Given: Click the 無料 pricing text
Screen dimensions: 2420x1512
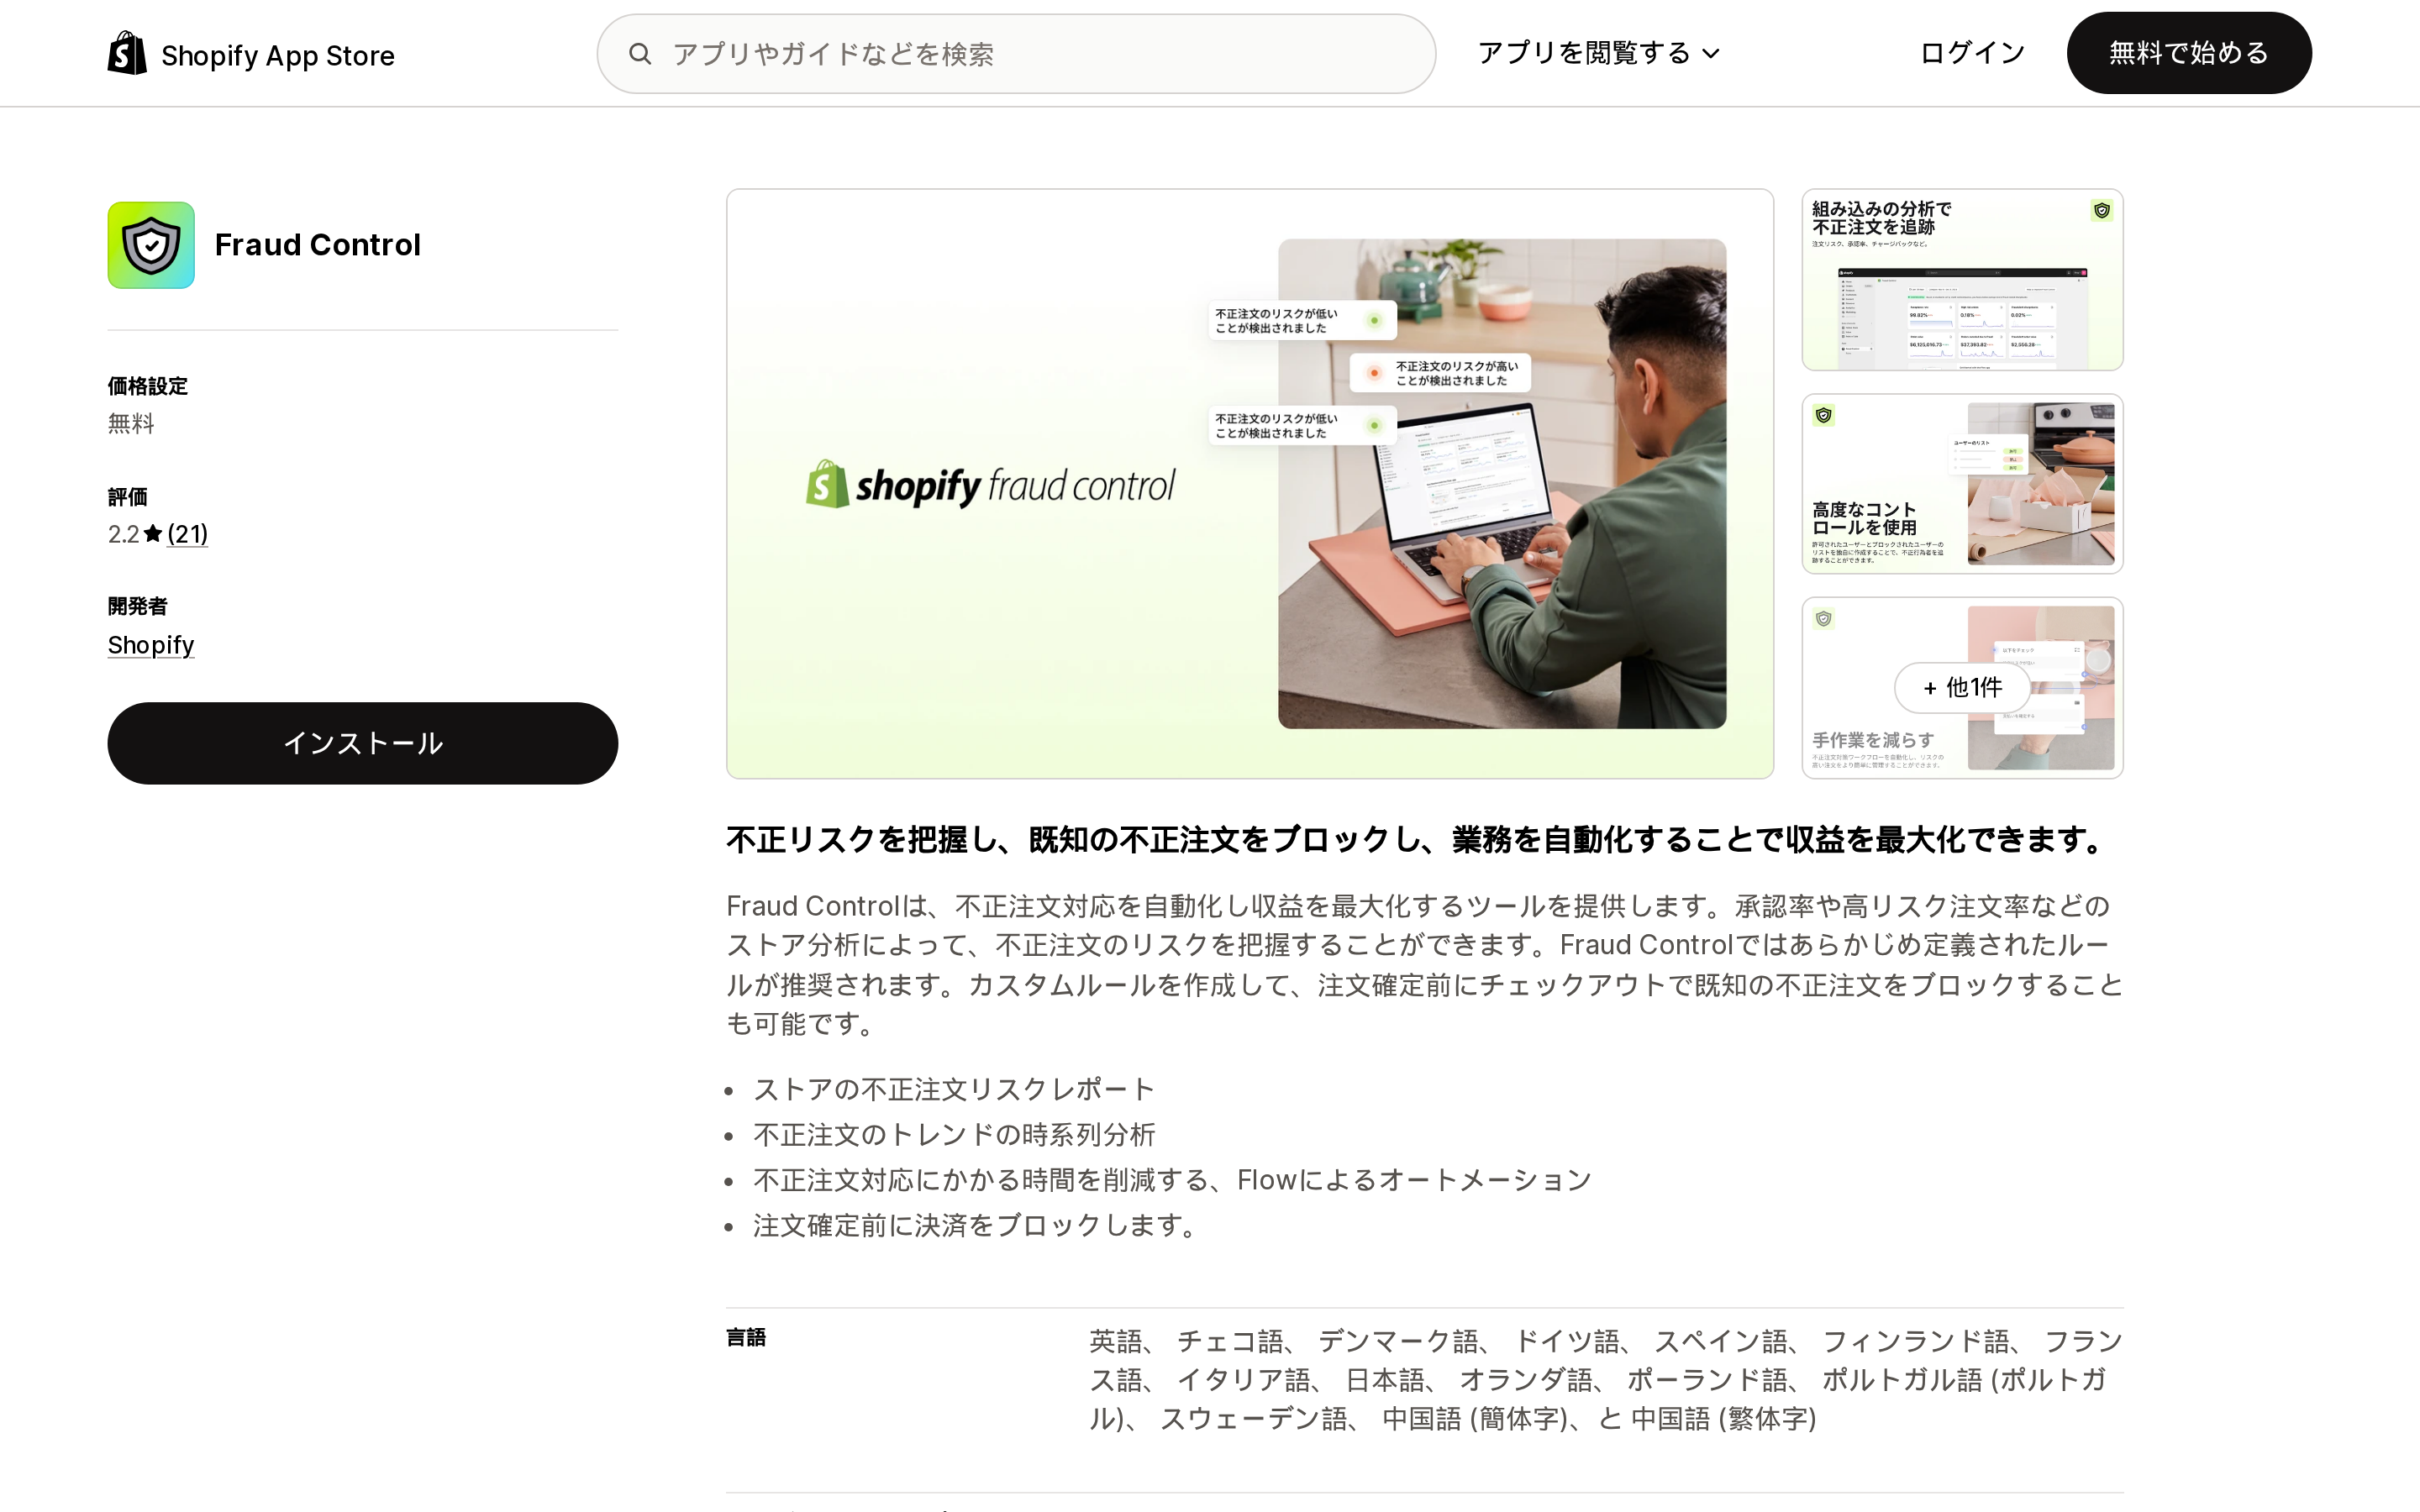Looking at the screenshot, I should pos(131,423).
